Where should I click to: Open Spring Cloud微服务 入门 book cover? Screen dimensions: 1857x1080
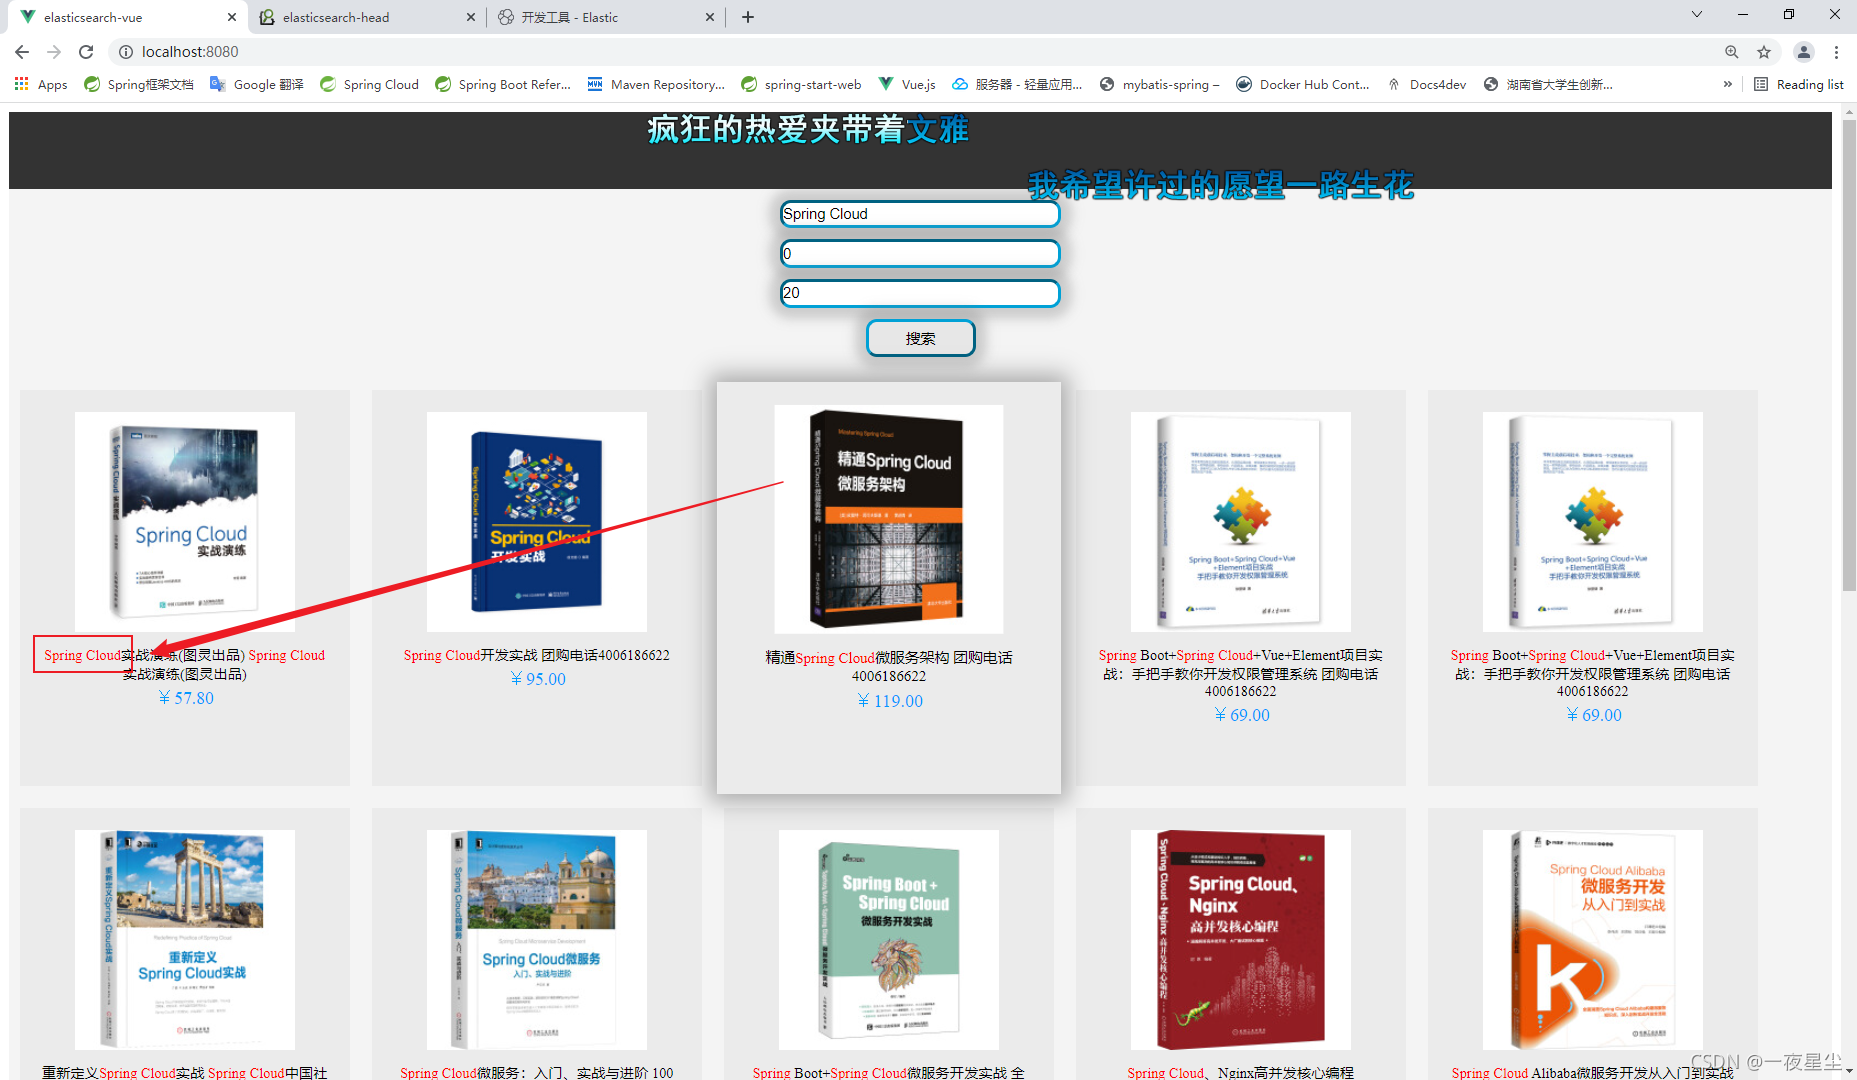pos(537,939)
